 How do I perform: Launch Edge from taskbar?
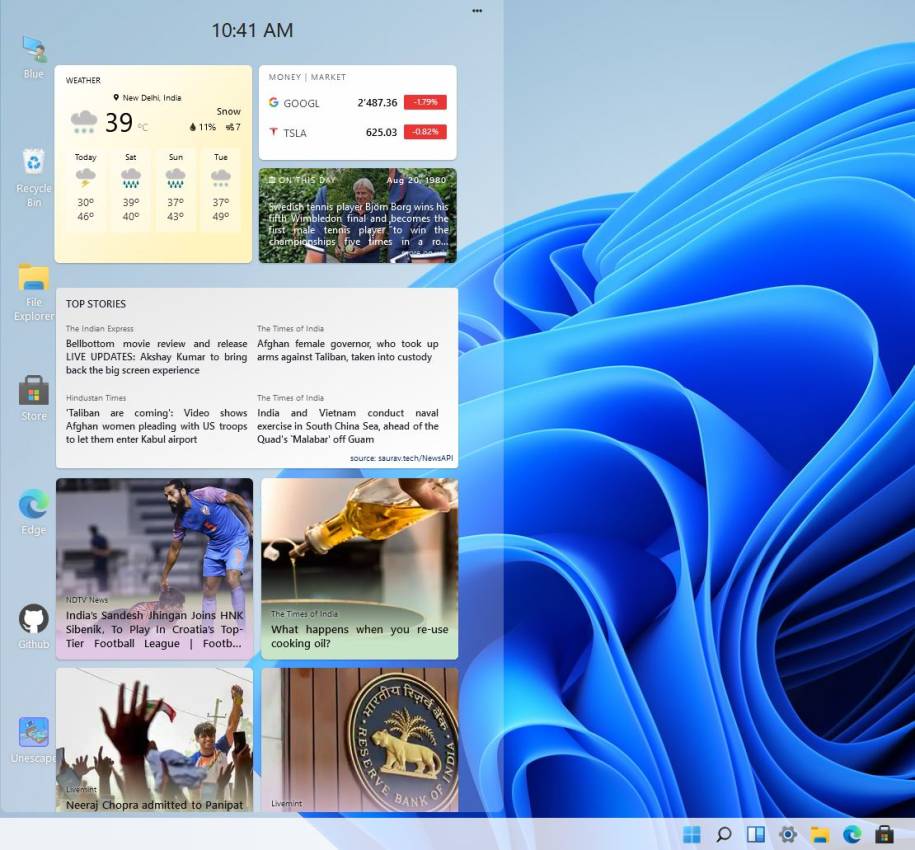pos(852,834)
